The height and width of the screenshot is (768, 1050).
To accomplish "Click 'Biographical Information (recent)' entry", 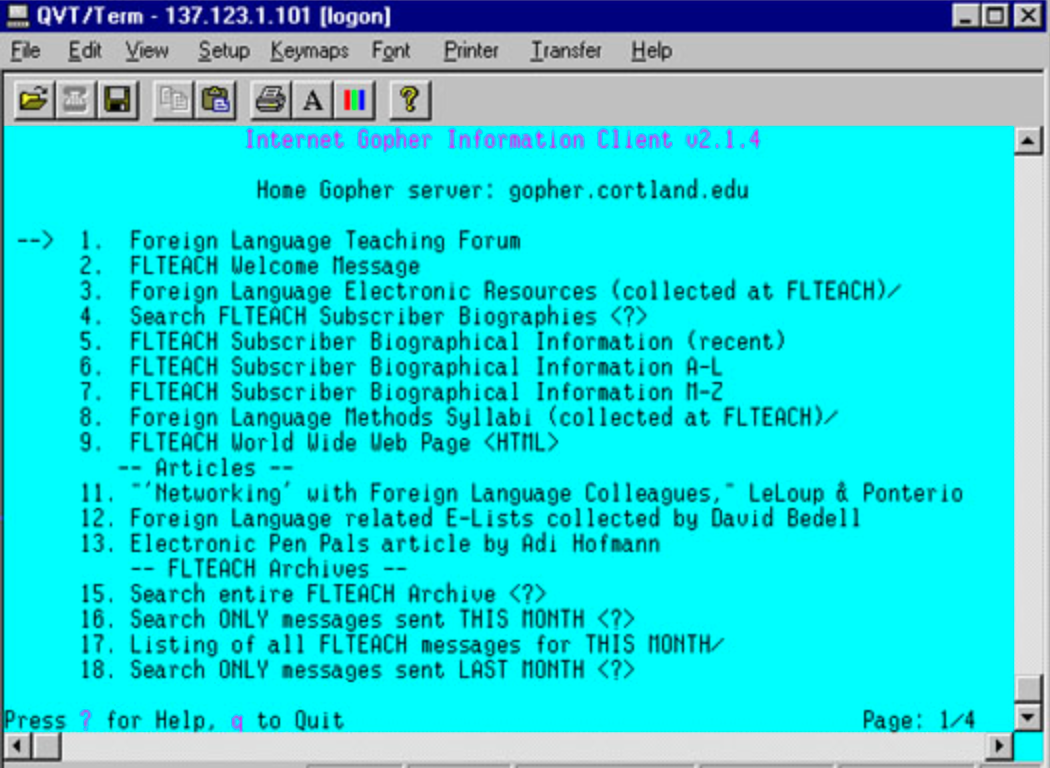I will click(x=457, y=341).
